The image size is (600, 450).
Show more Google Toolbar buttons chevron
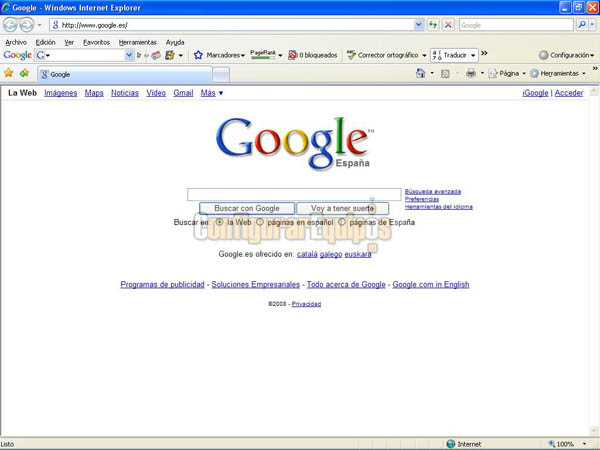484,53
